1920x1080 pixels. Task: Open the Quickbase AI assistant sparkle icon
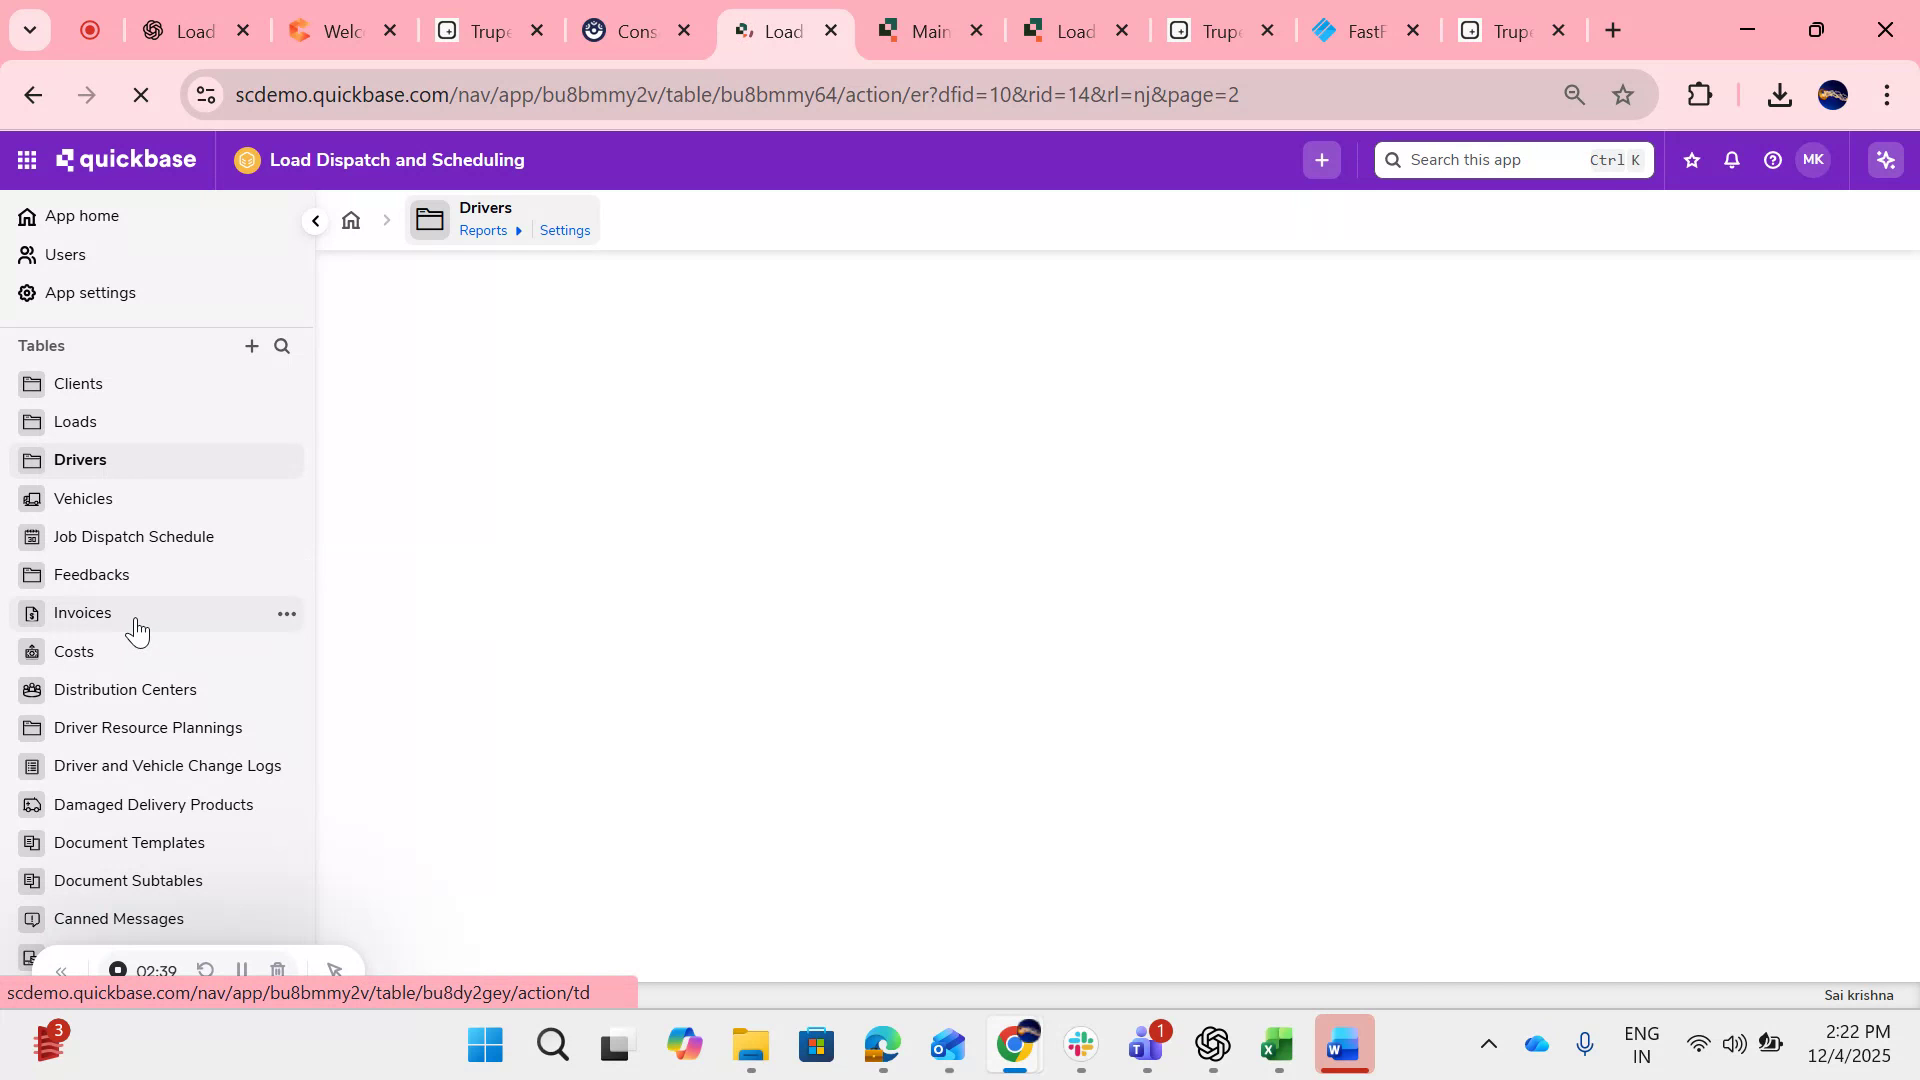1885,159
